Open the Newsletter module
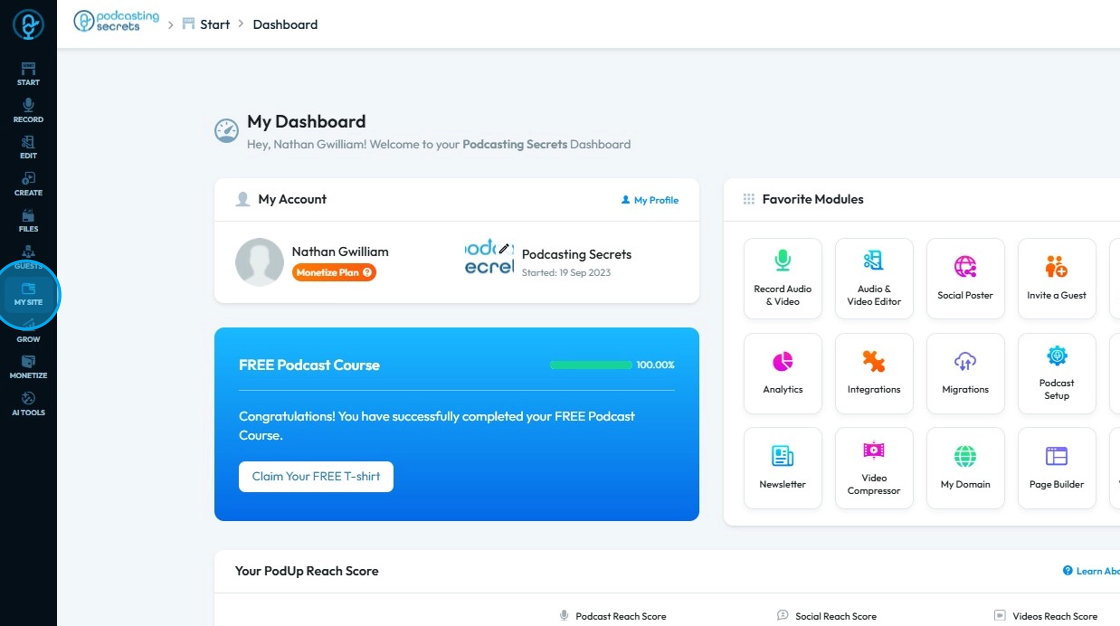This screenshot has width=1120, height=626. 782,468
